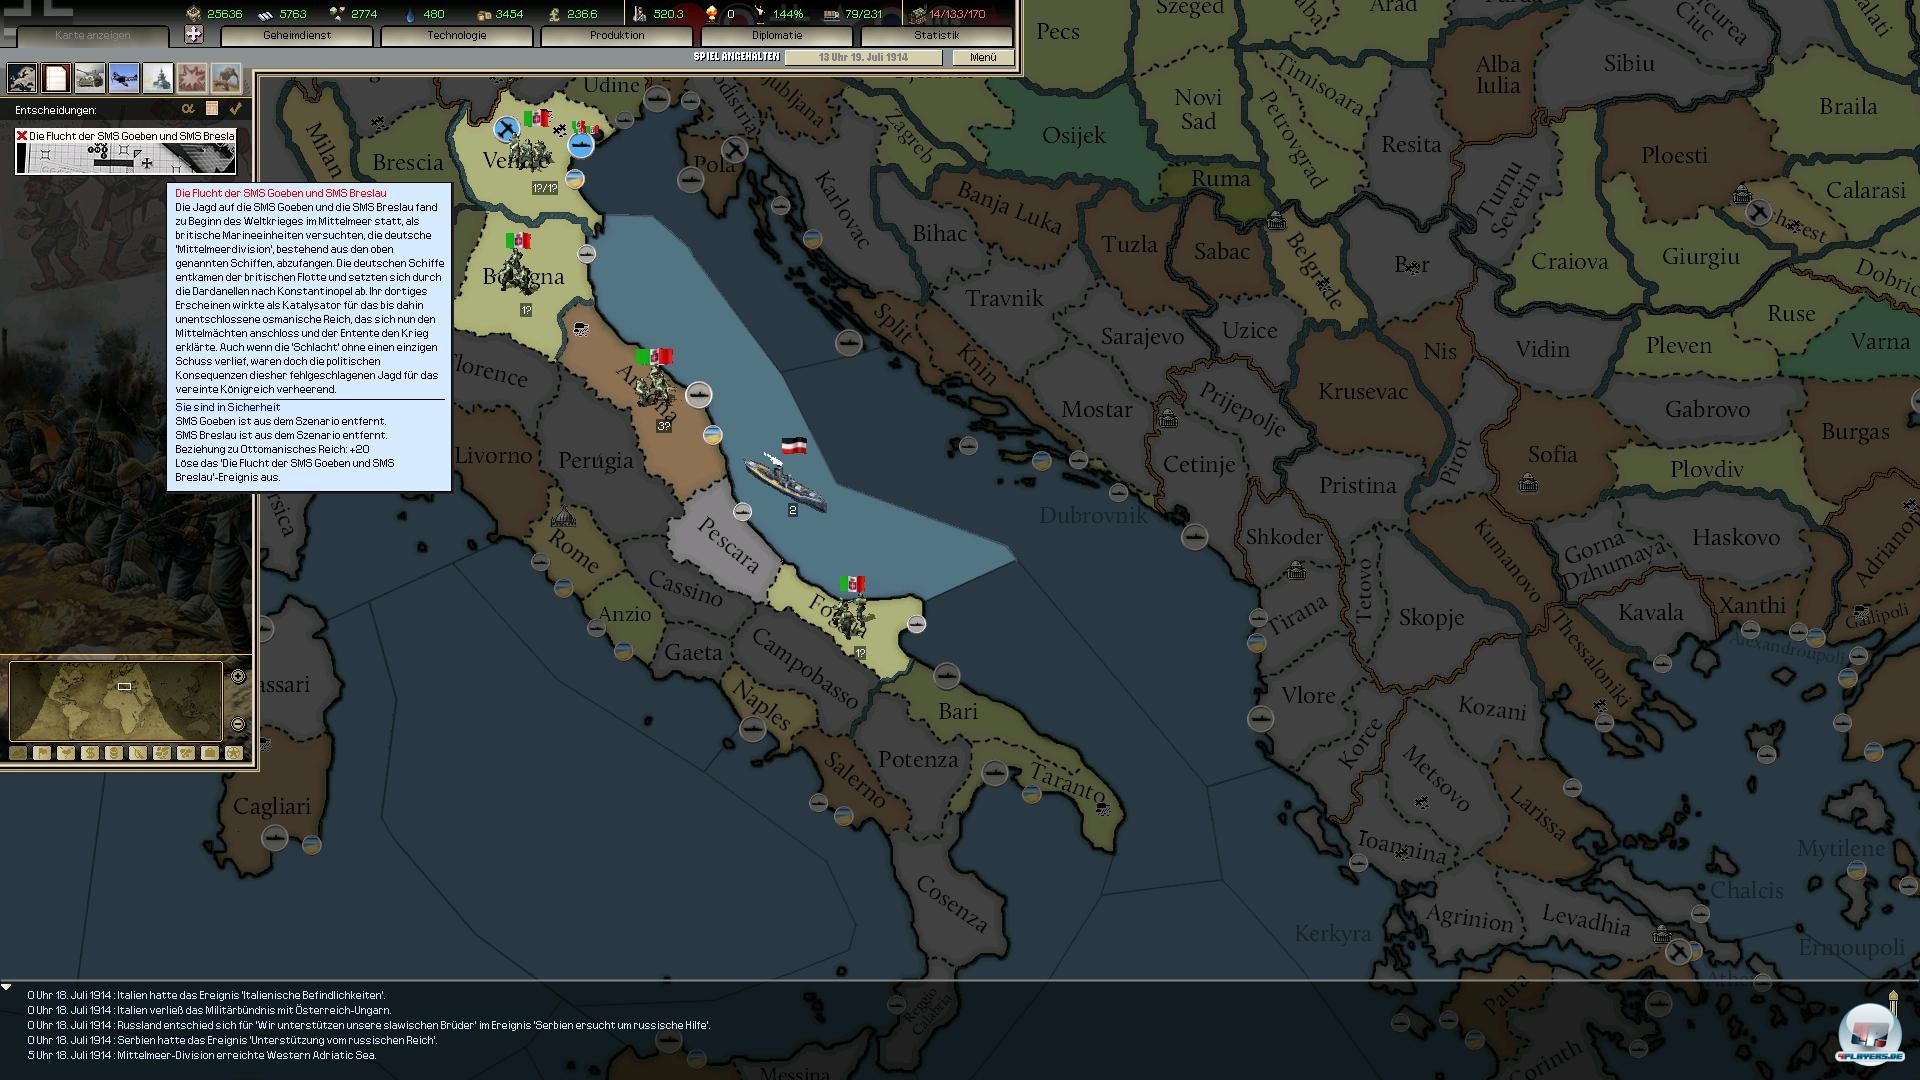Toggle alphabetical sorting of decisions

[188, 108]
